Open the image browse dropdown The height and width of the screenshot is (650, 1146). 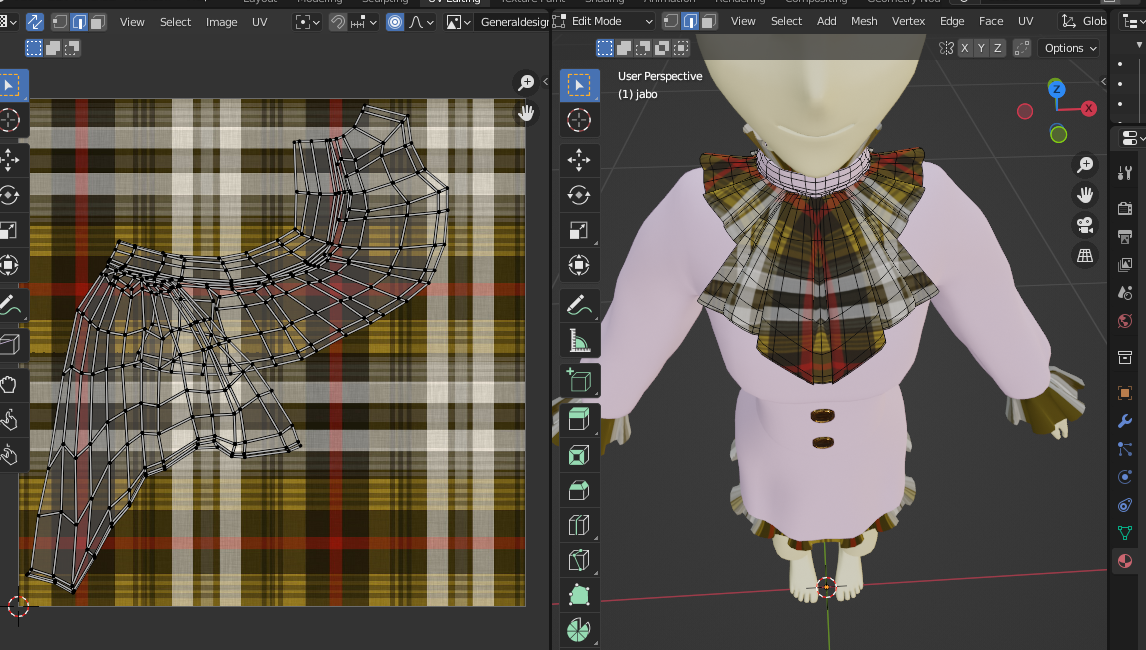458,22
